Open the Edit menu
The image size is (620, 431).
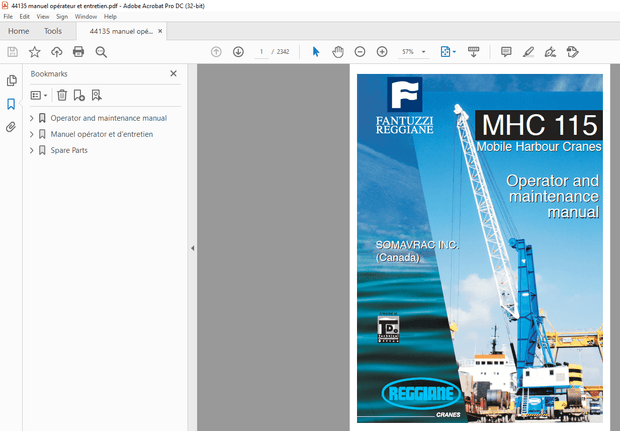click(x=25, y=17)
